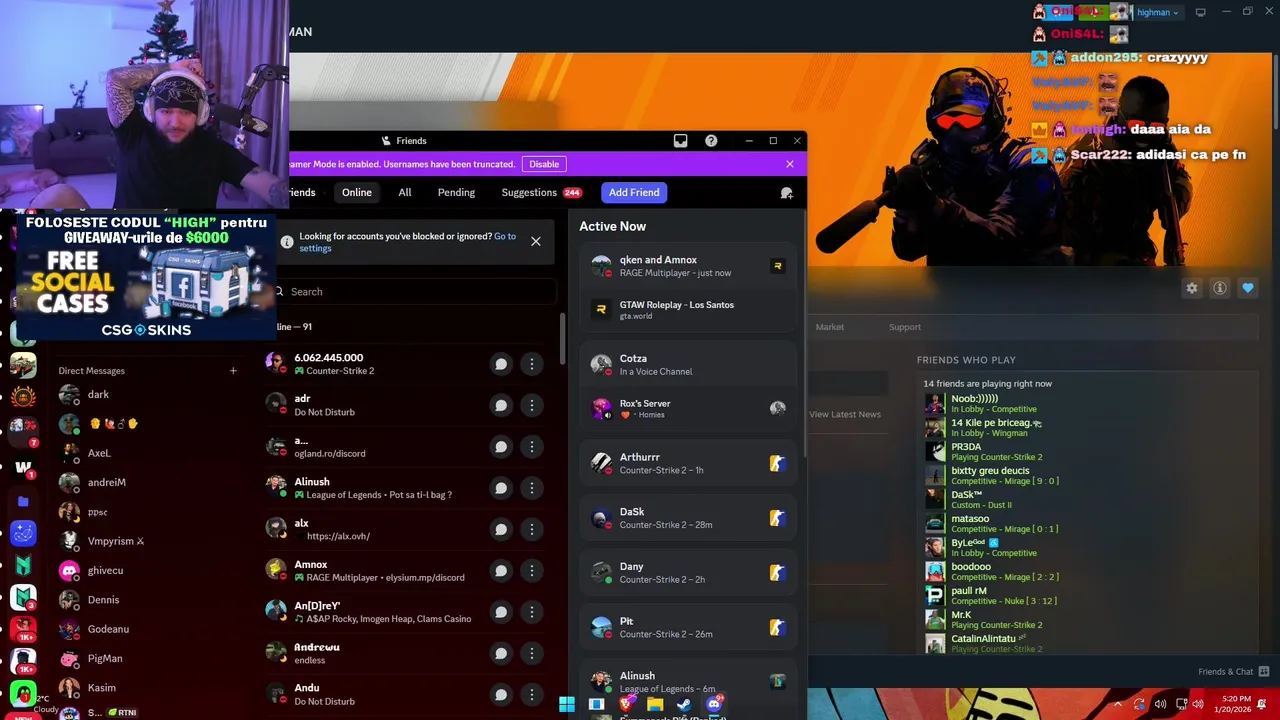This screenshot has height=720, width=1280.
Task: Select Market tab in Steam window
Action: (x=829, y=327)
